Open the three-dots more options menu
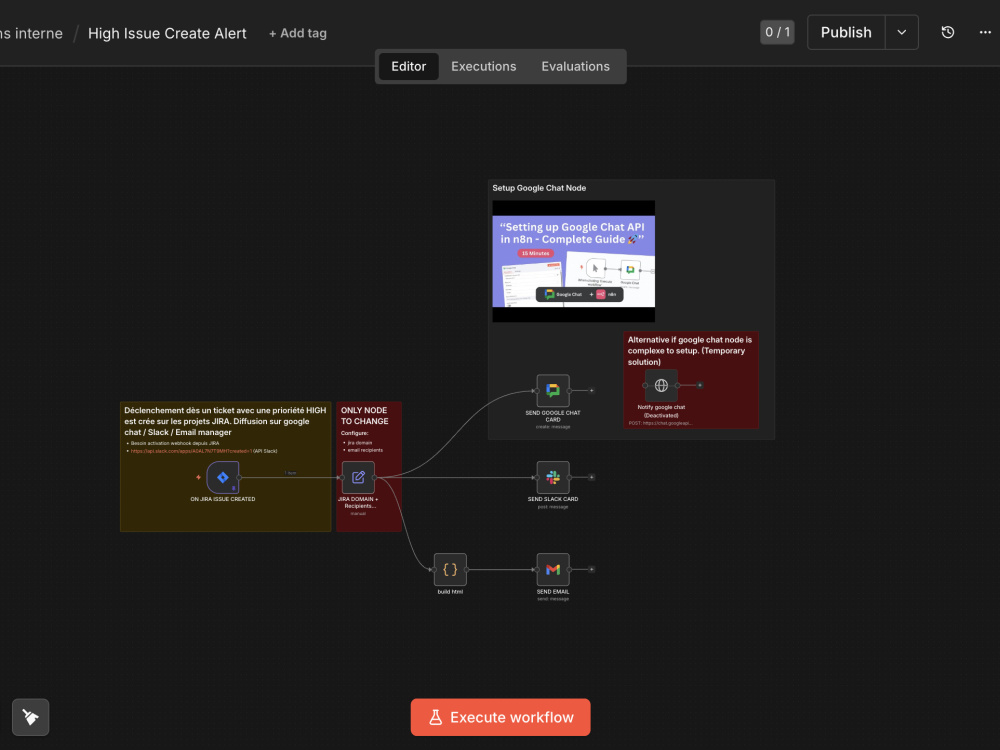1000x750 pixels. (985, 33)
